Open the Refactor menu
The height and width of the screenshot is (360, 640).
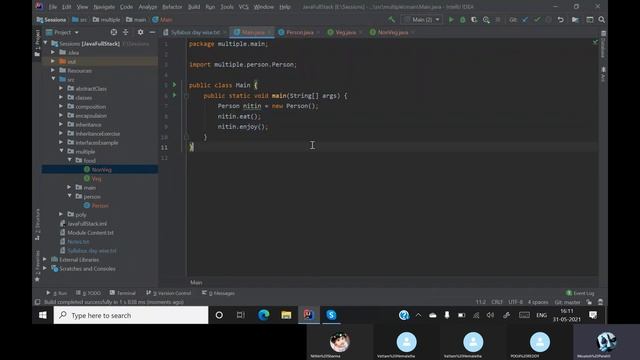point(172,7)
